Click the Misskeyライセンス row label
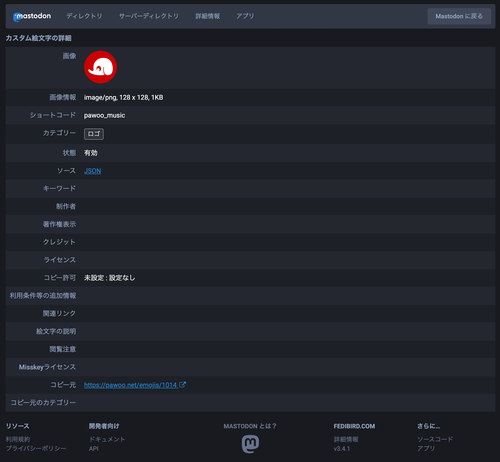The image size is (500, 462). coord(47,367)
